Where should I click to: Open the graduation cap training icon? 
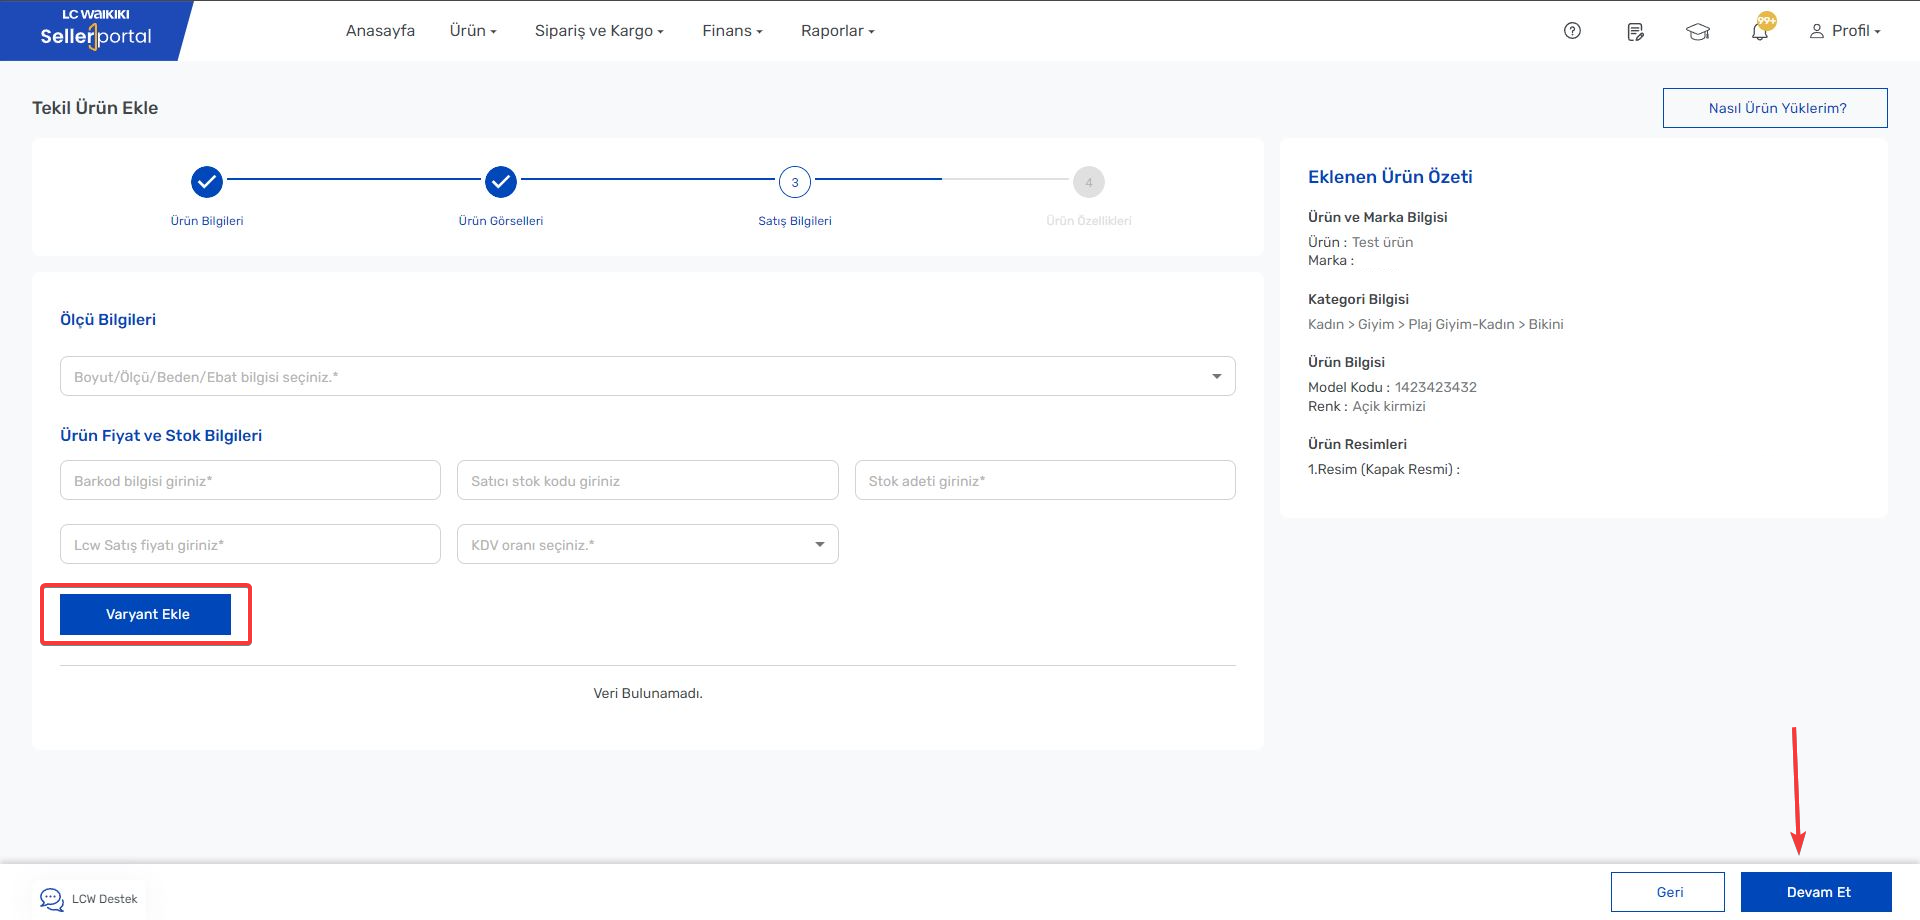point(1698,32)
